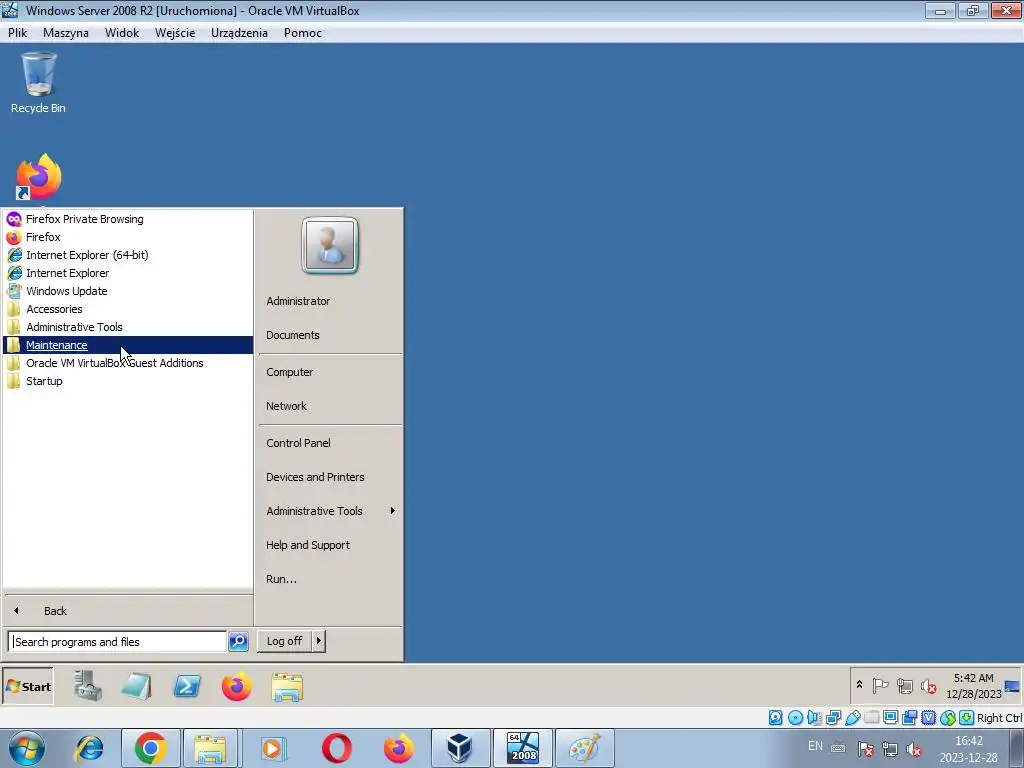
Task: Click the VirtualBox network indicator
Action: [833, 718]
